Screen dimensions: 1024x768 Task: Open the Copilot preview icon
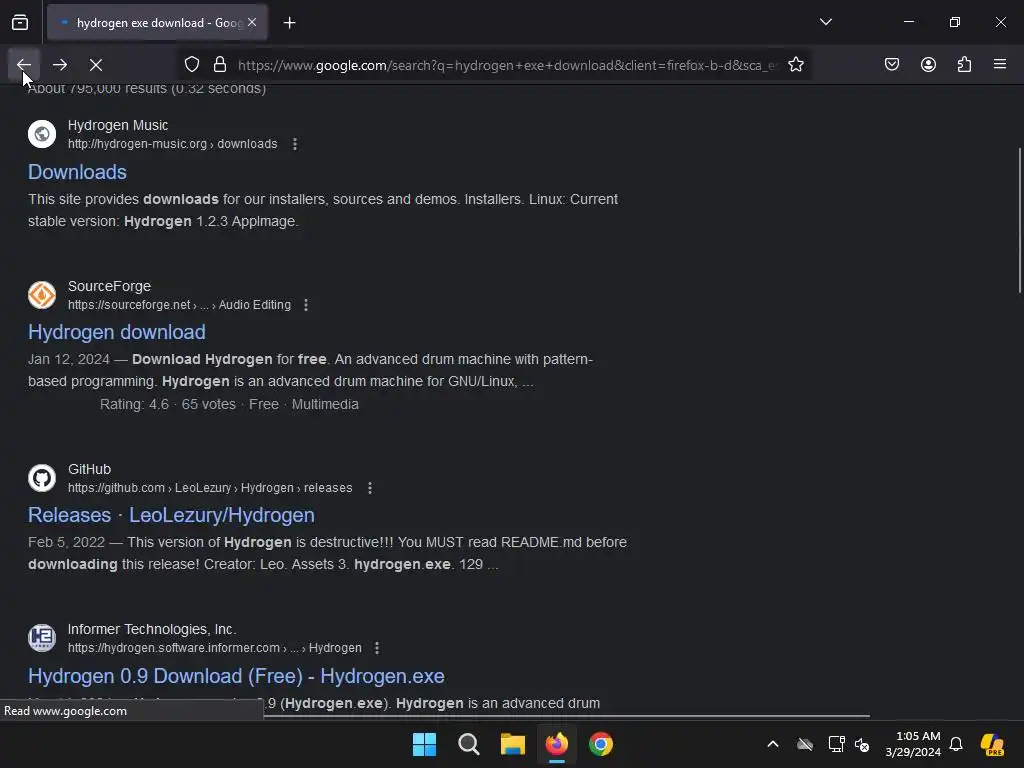[x=992, y=744]
